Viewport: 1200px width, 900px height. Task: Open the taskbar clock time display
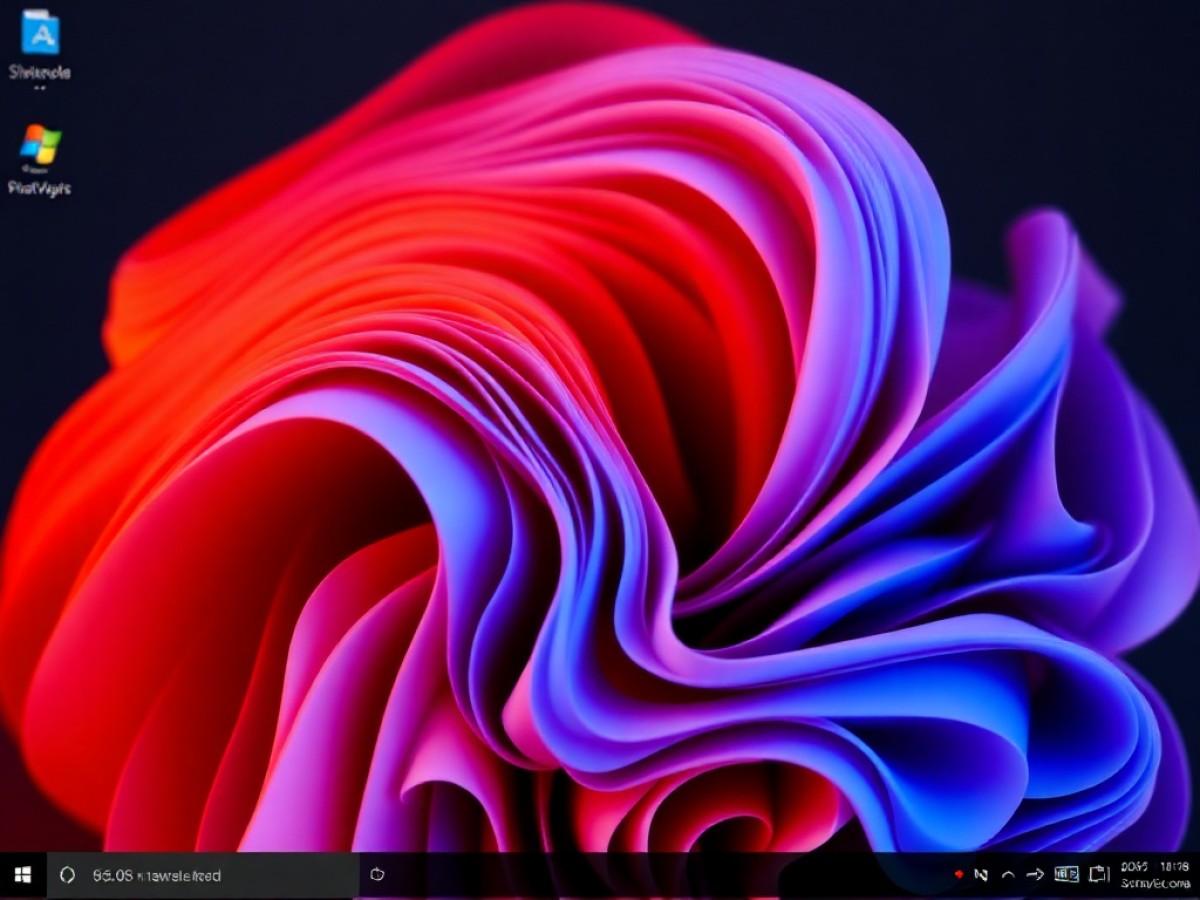tap(1173, 867)
